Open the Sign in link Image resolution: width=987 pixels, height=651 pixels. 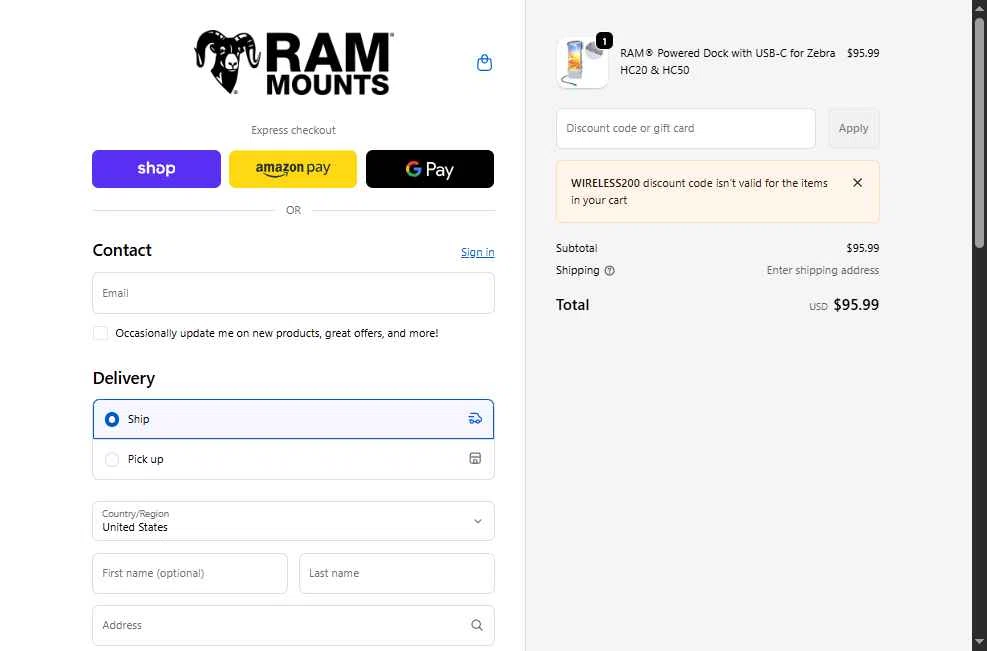point(477,252)
